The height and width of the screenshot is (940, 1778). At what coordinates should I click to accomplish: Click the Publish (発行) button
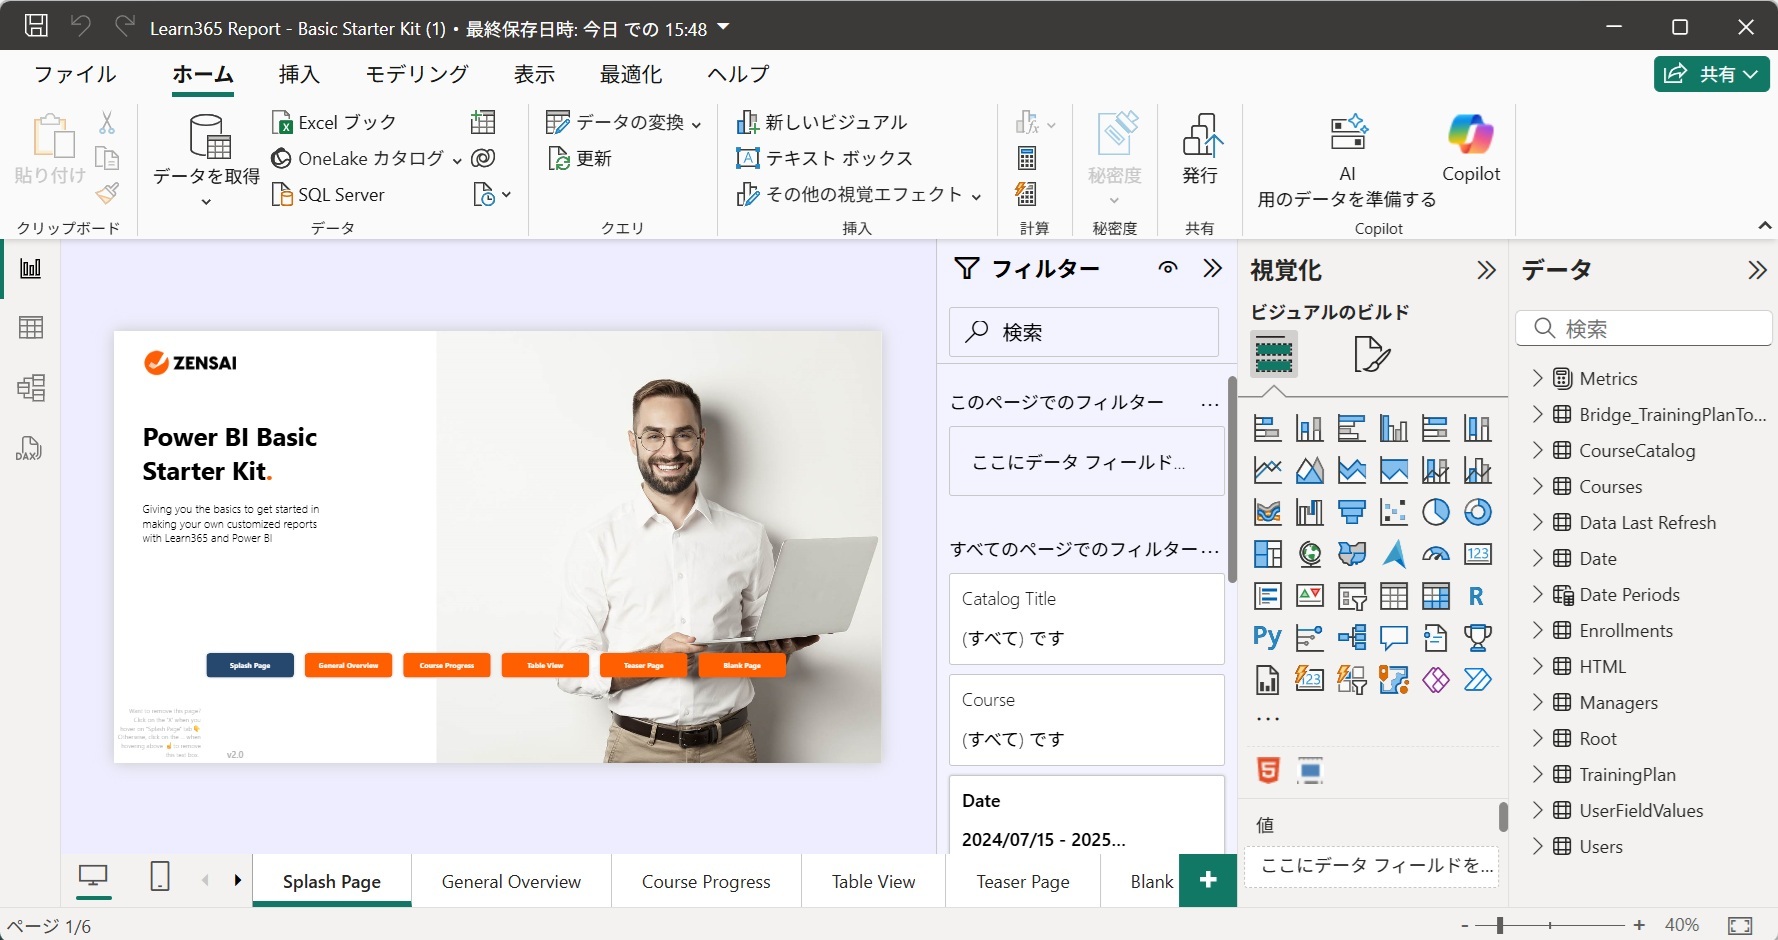pos(1200,148)
